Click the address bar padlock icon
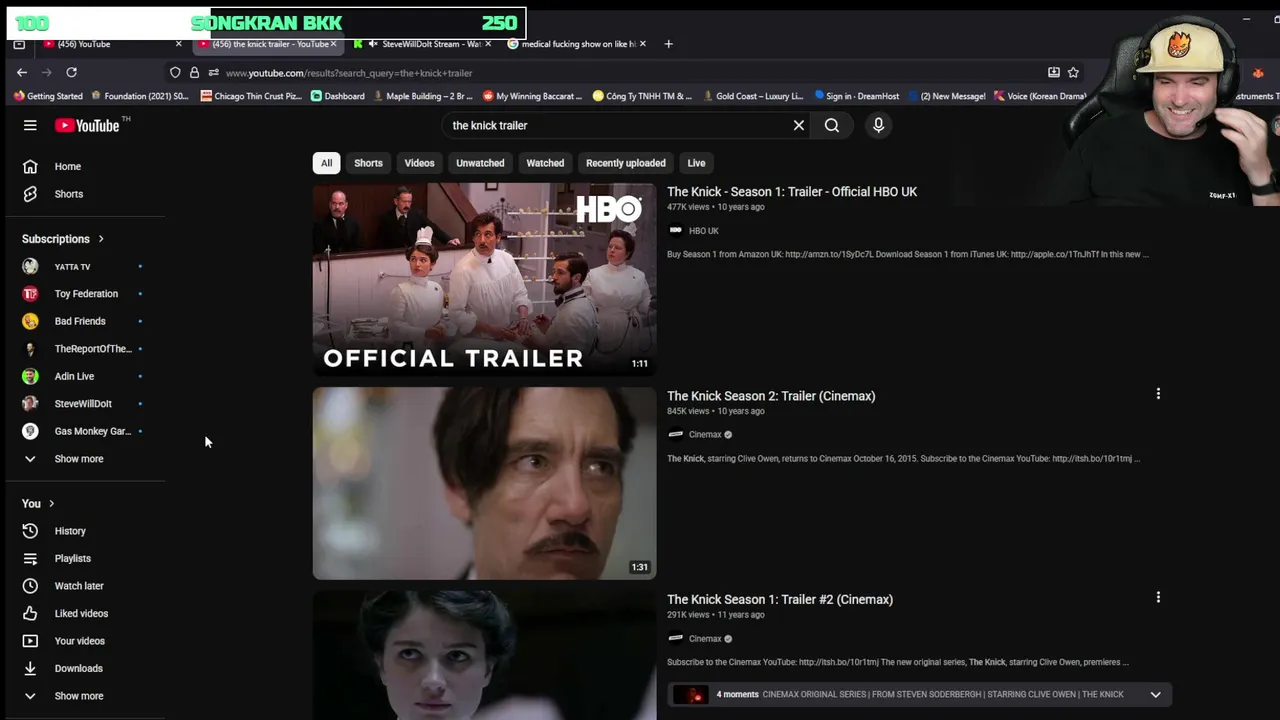Screen dimensions: 1280x720 click(x=194, y=72)
